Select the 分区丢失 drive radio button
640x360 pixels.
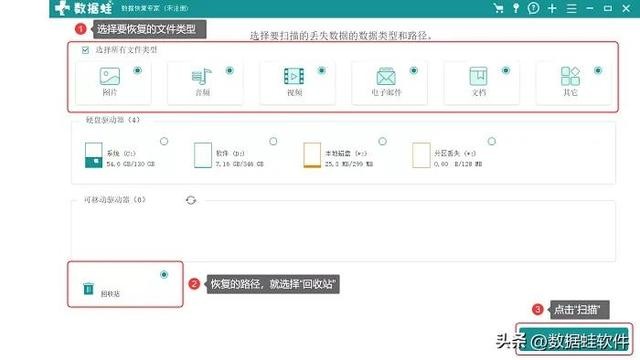coord(492,141)
